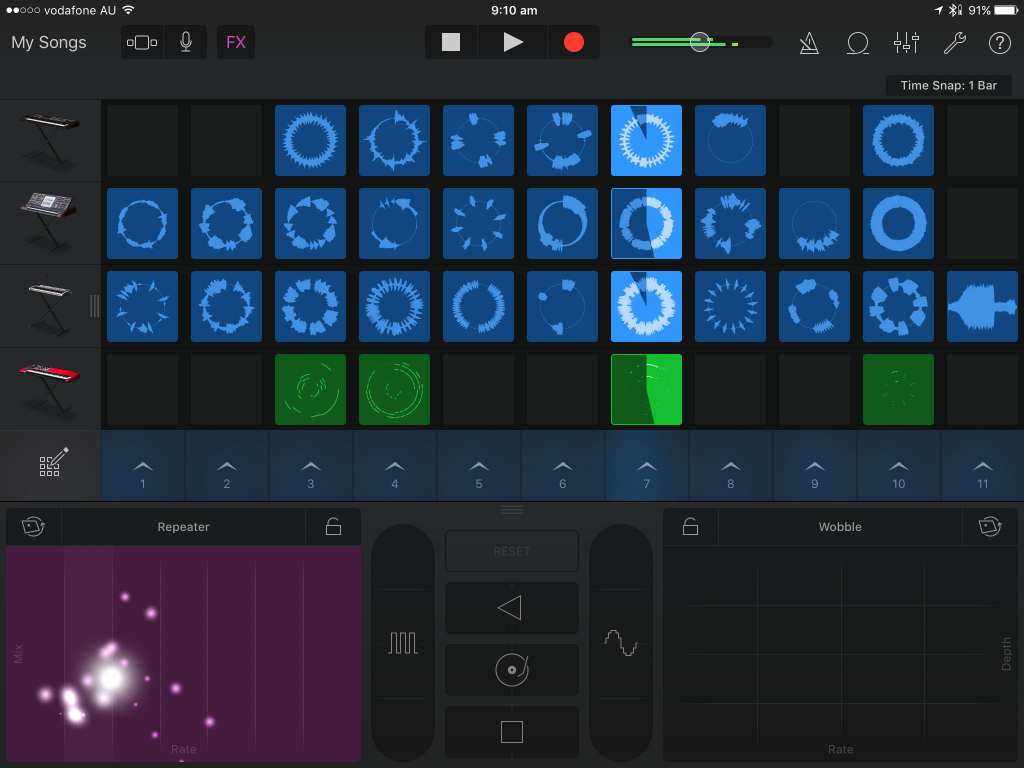Screen dimensions: 1024x768
Task: Open the Time Snap: 1 Bar menu
Action: 948,85
